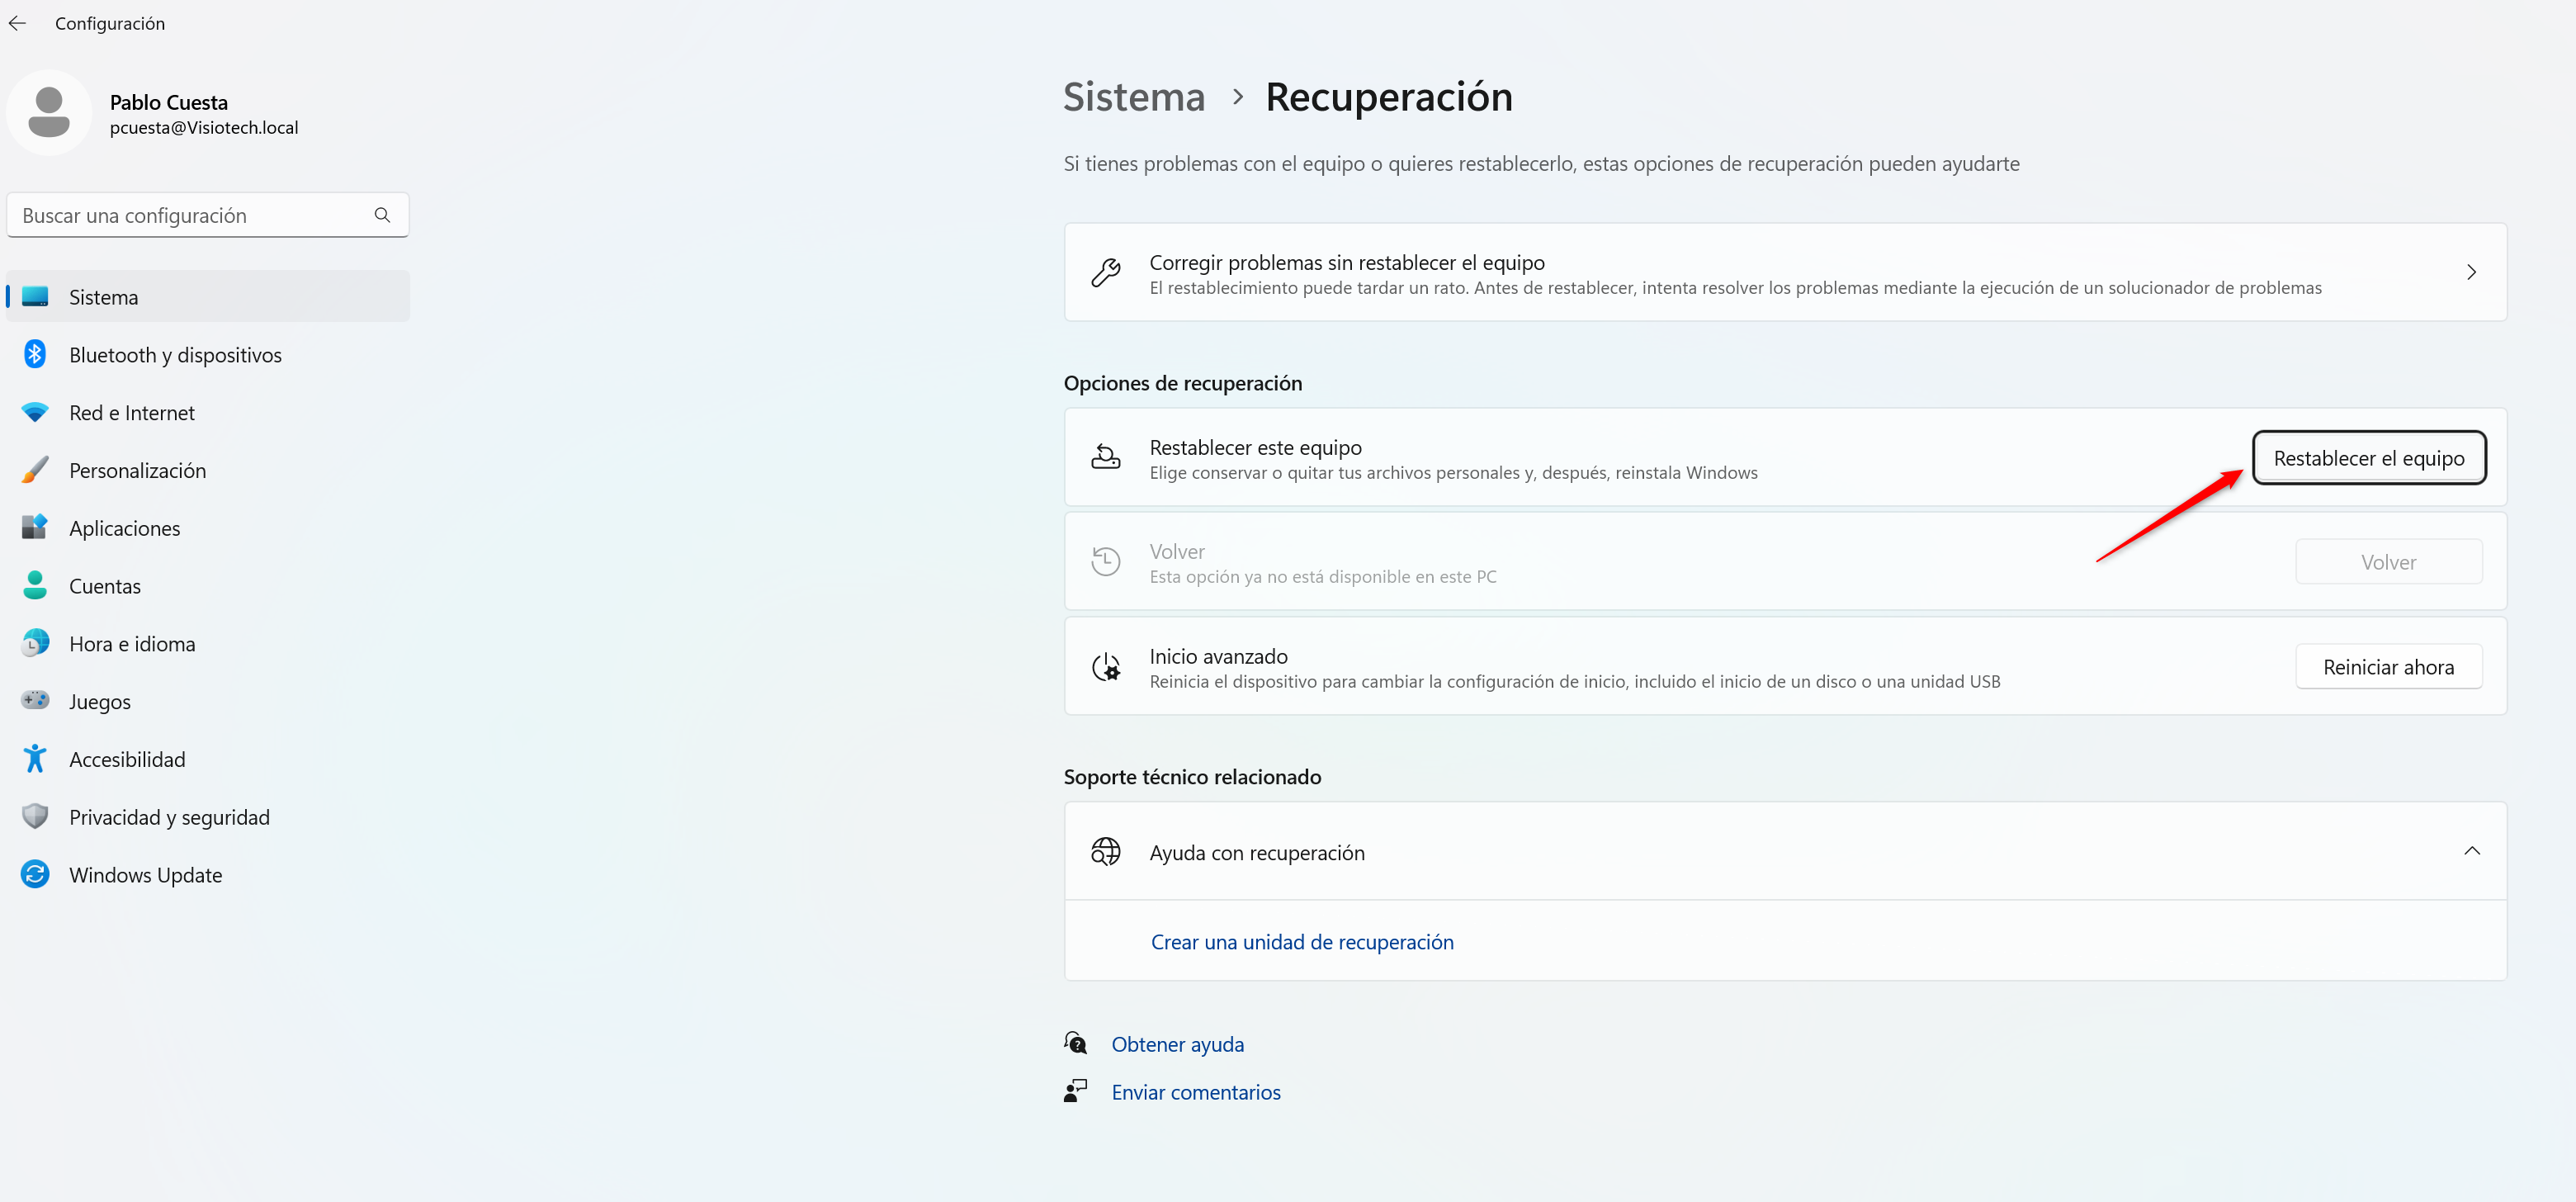Open Juegos settings
The width and height of the screenshot is (2576, 1202).
coord(208,702)
